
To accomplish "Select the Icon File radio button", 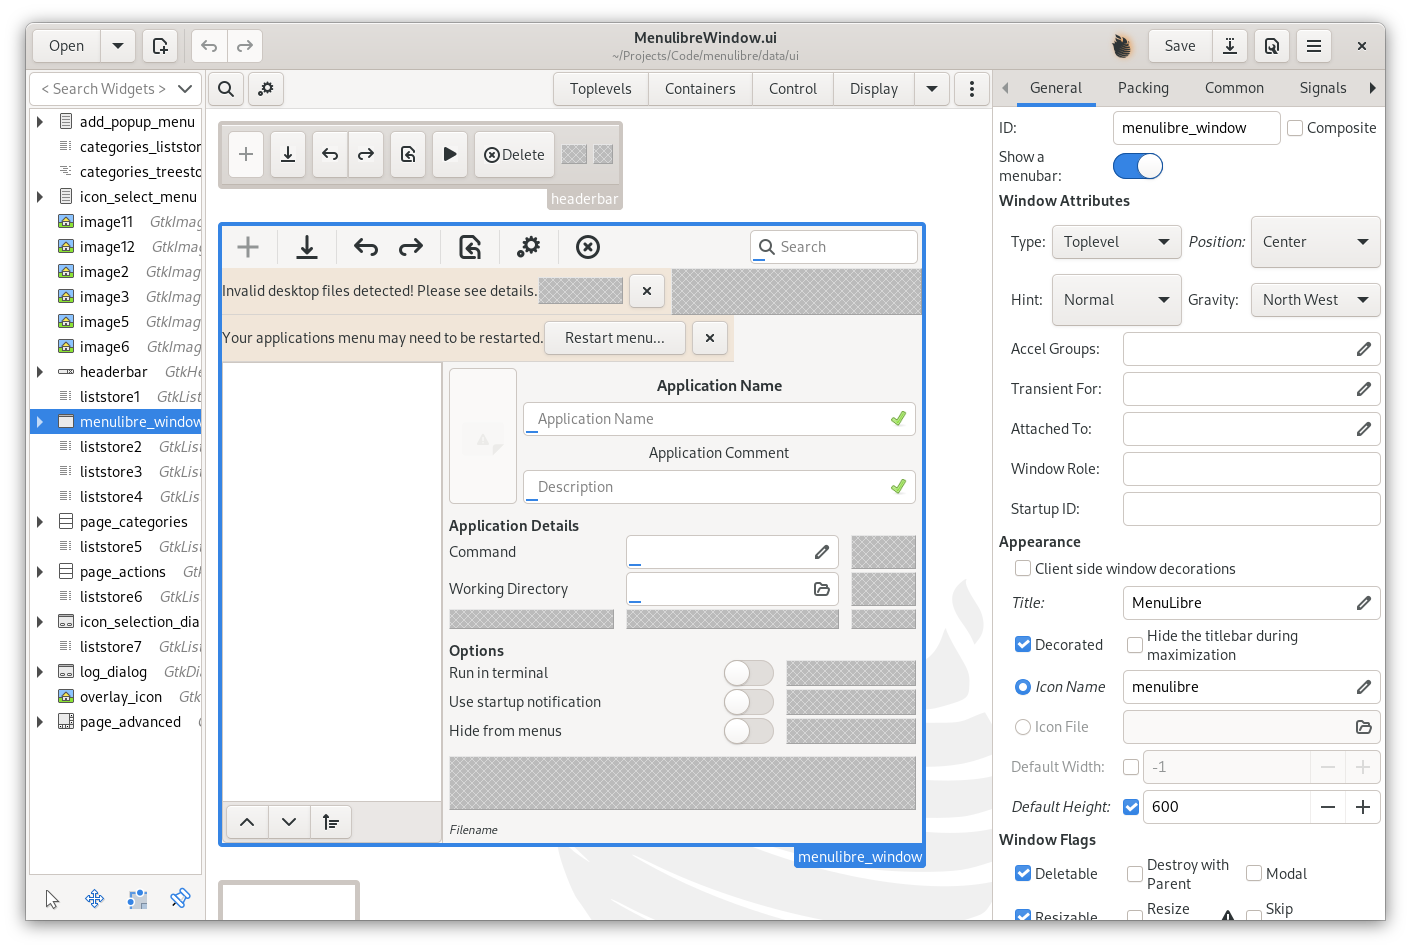I will (1022, 726).
